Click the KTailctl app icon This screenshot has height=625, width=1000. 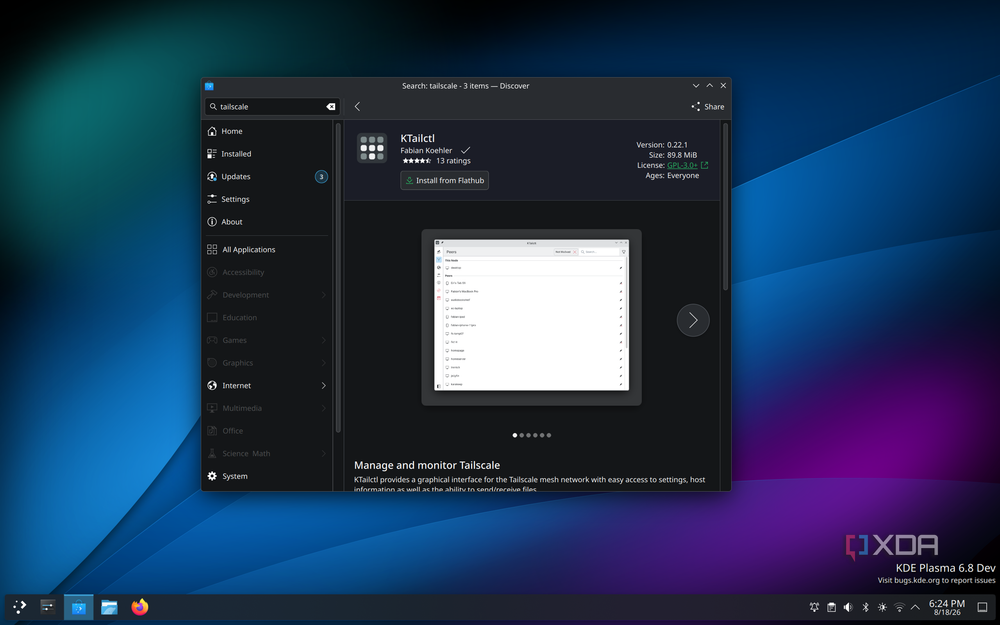click(372, 148)
